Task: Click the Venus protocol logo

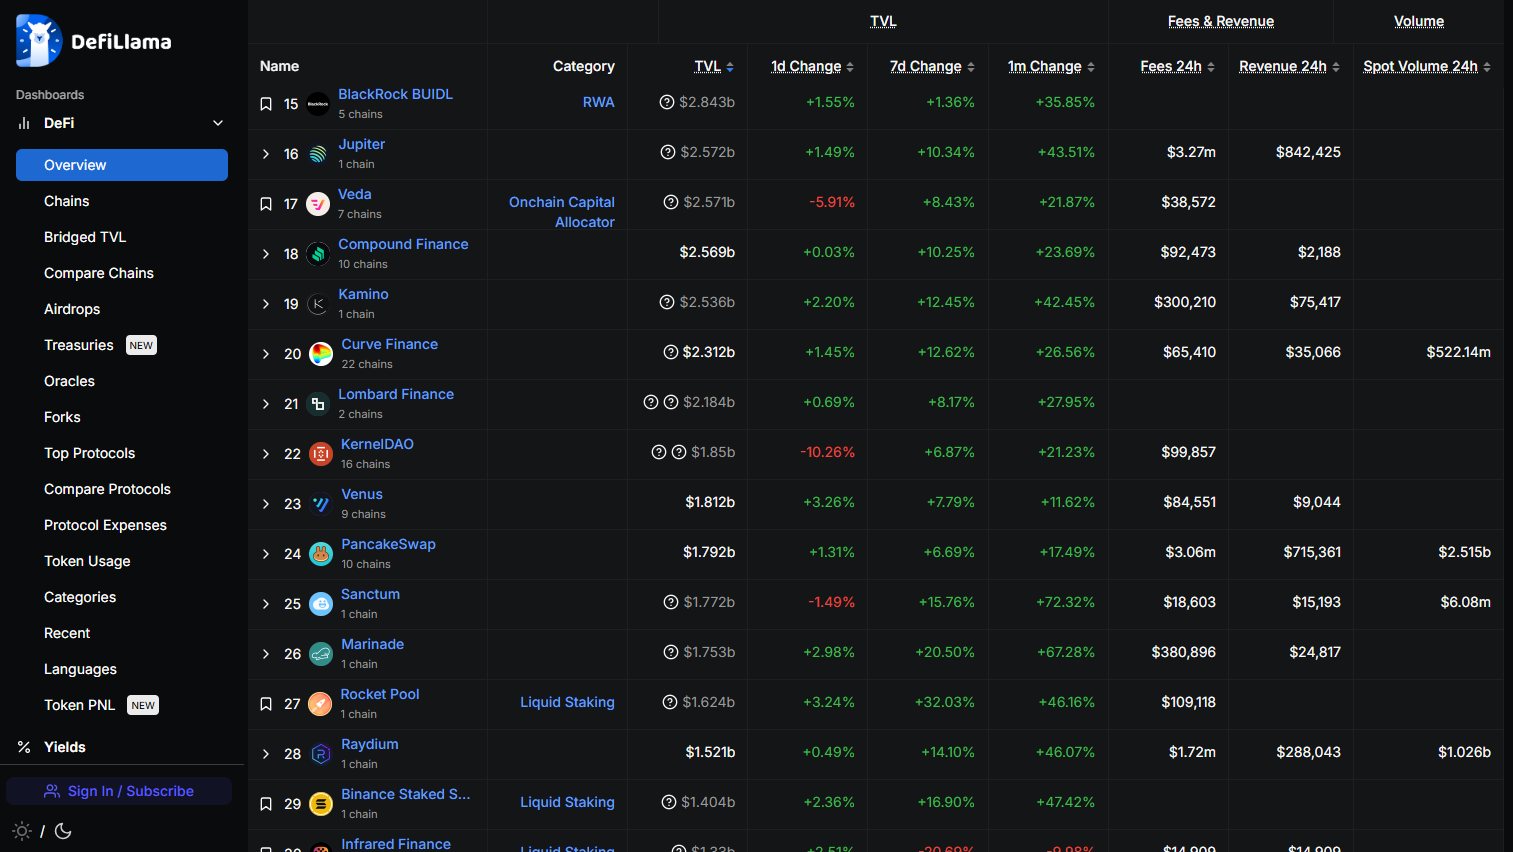Action: pyautogui.click(x=321, y=504)
